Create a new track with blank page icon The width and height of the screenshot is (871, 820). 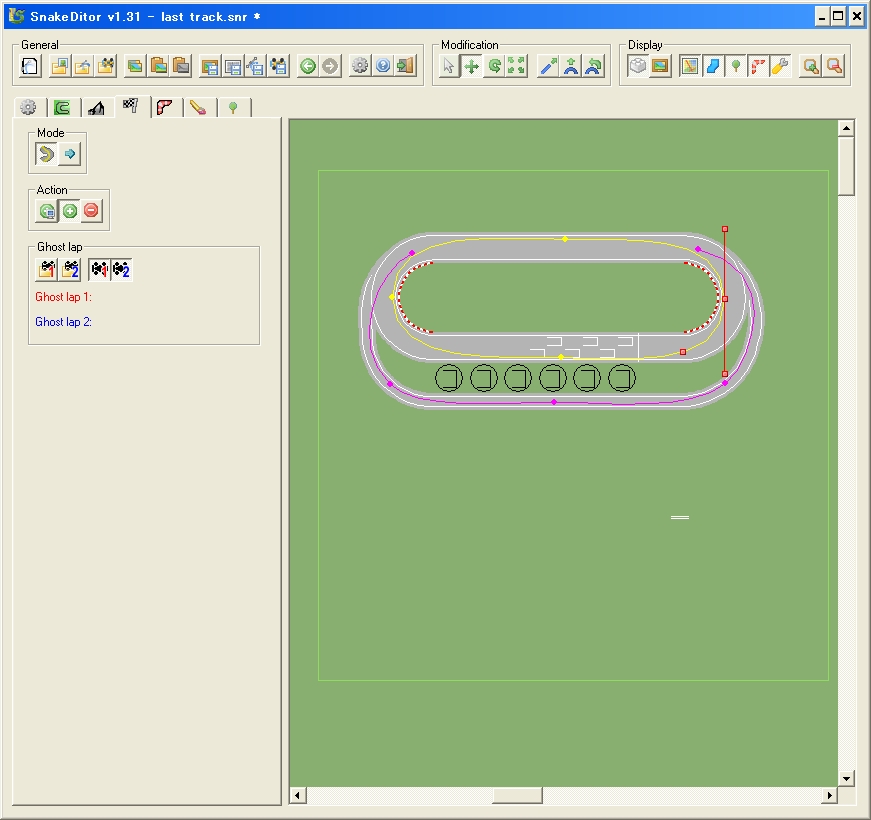pyautogui.click(x=31, y=66)
